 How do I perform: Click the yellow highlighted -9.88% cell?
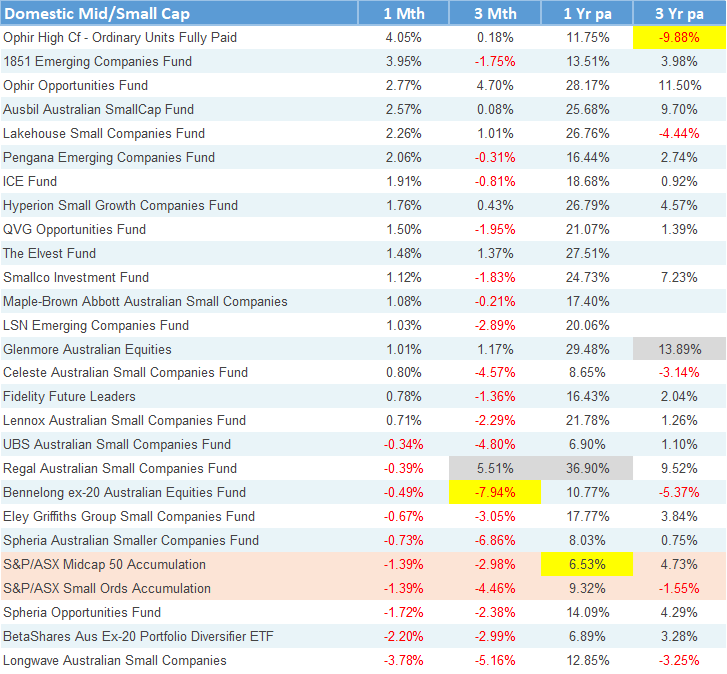click(x=679, y=38)
